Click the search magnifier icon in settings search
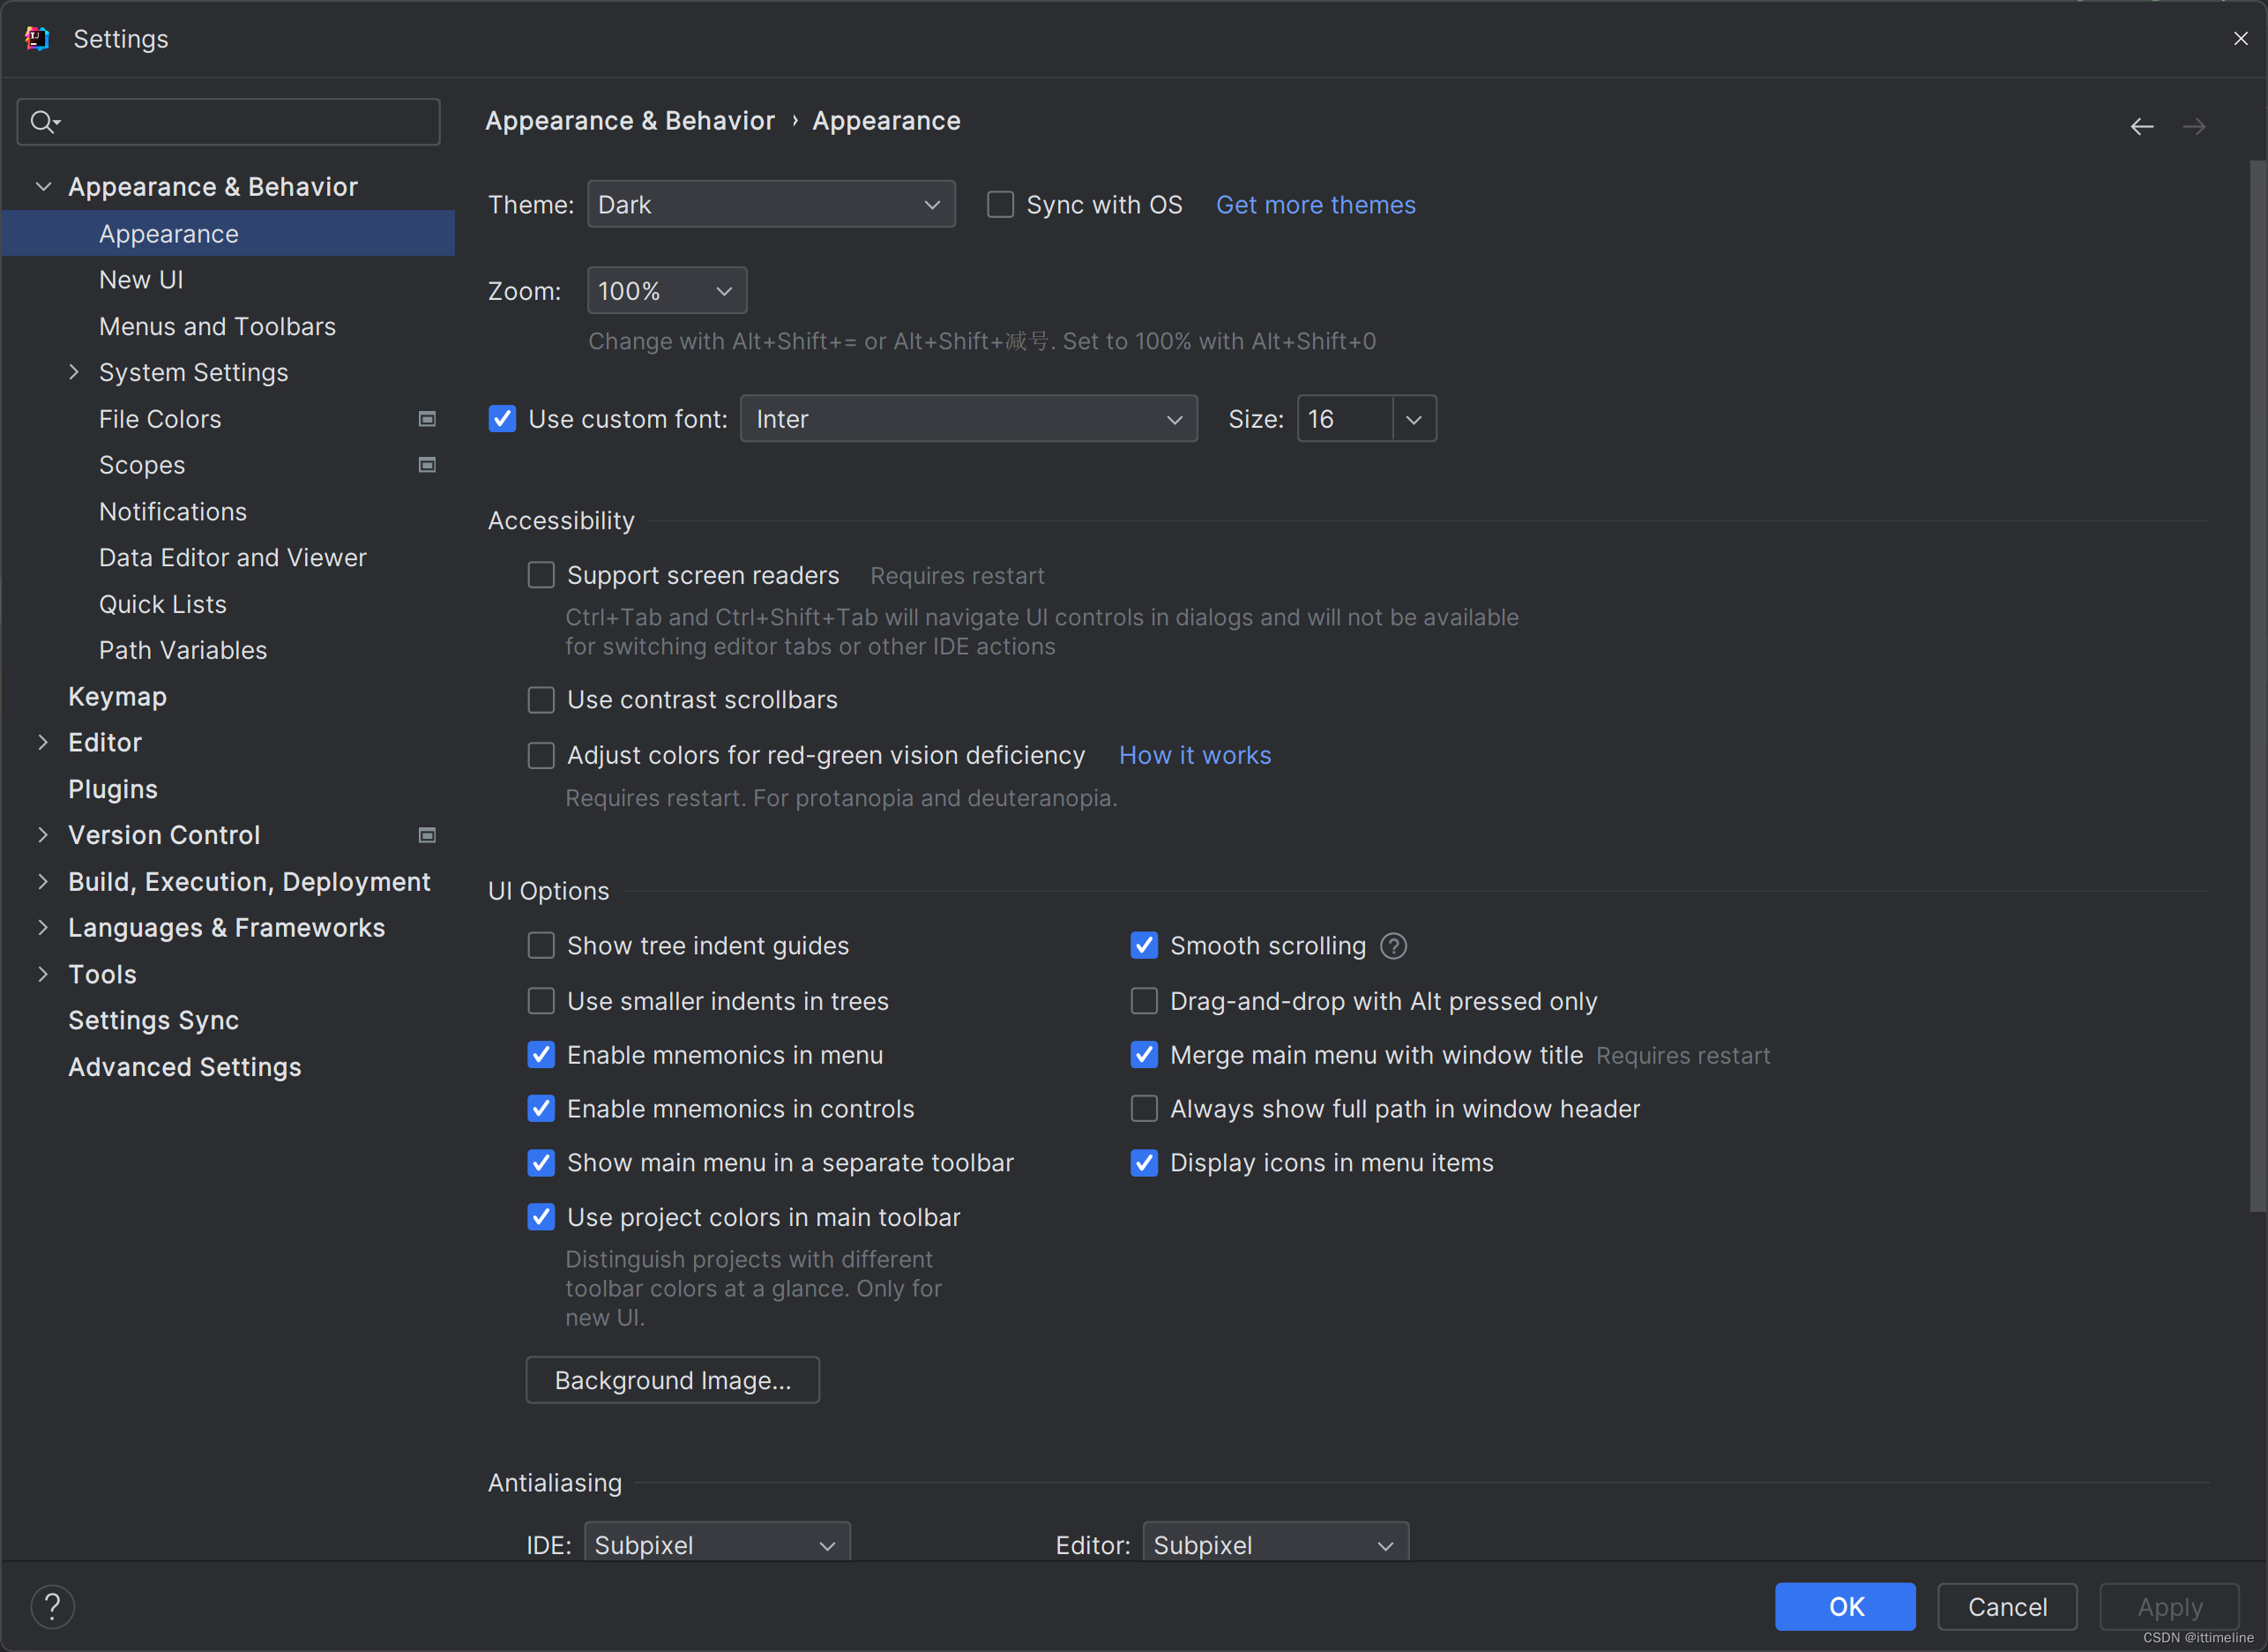 [44, 122]
